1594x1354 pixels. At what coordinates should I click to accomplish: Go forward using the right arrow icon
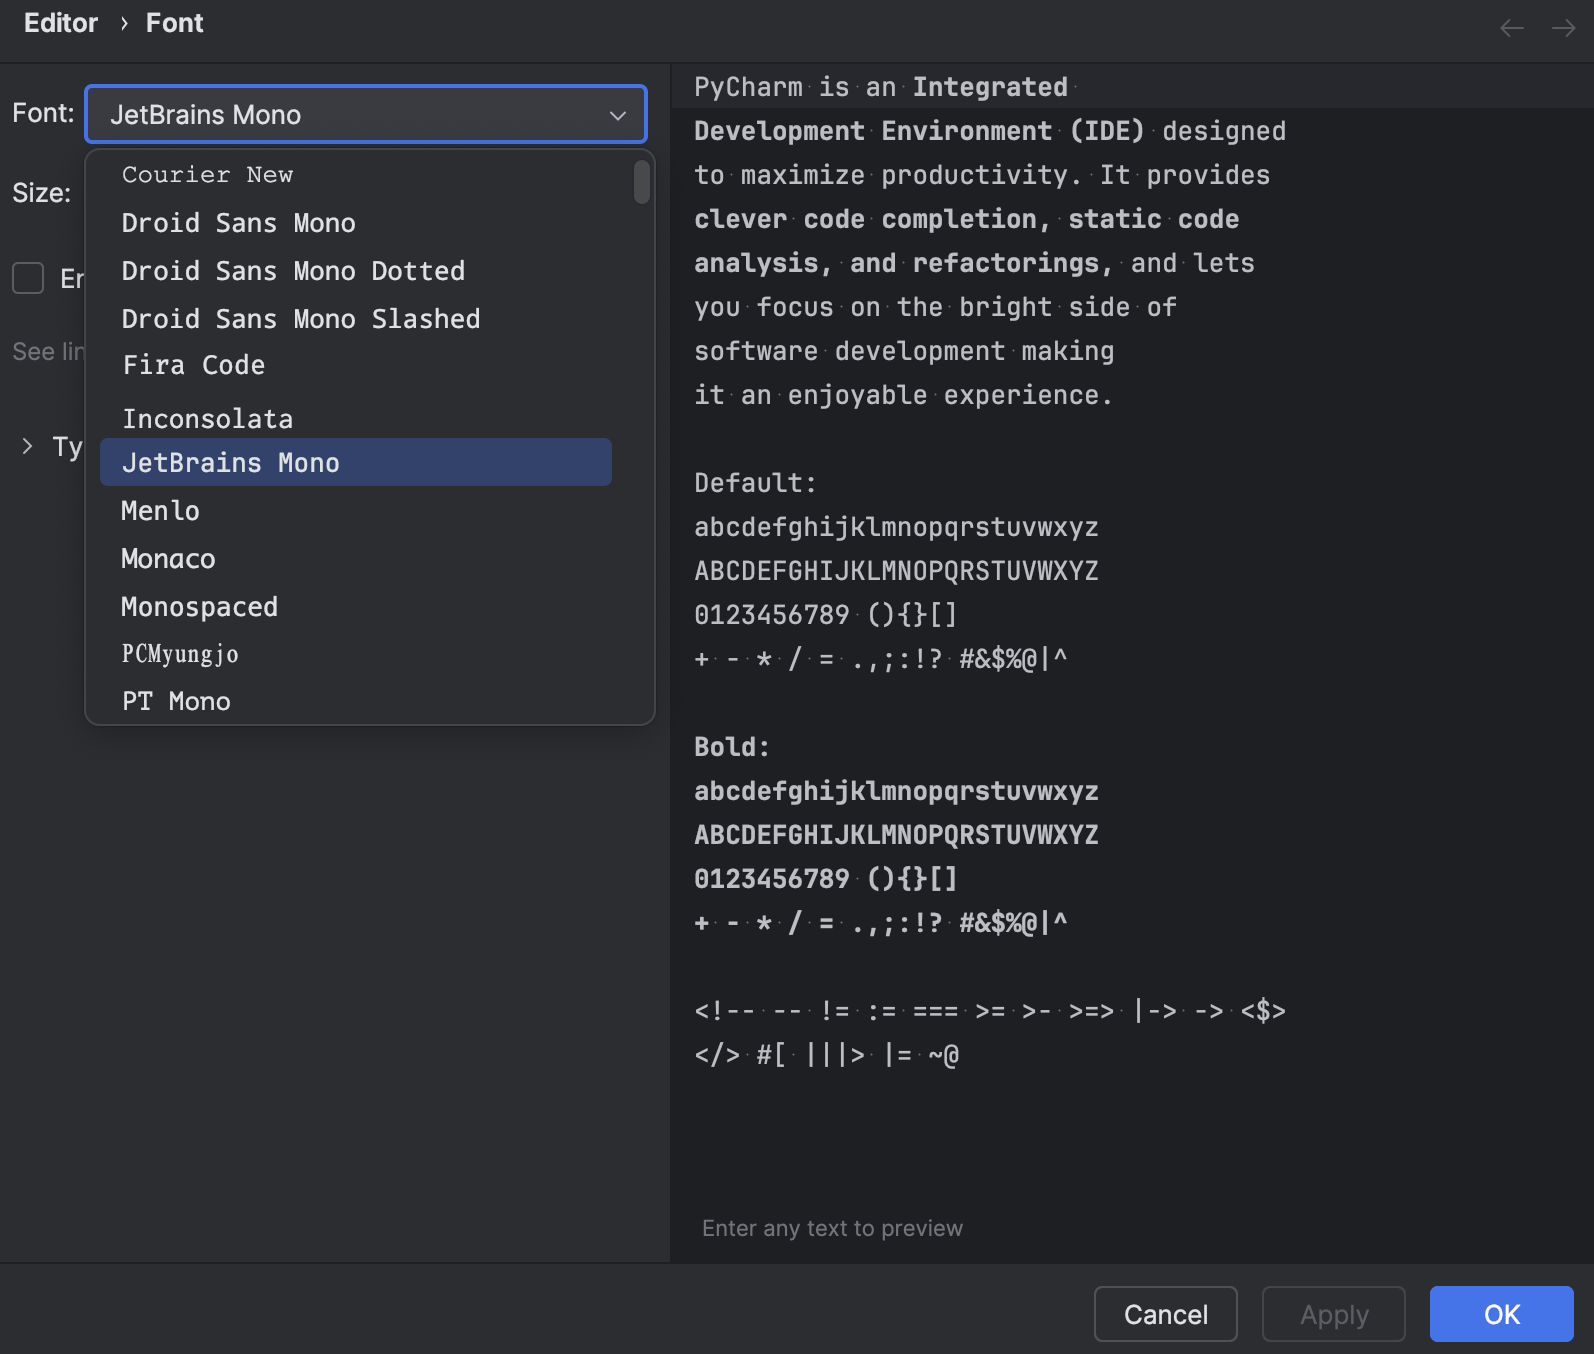point(1563,28)
